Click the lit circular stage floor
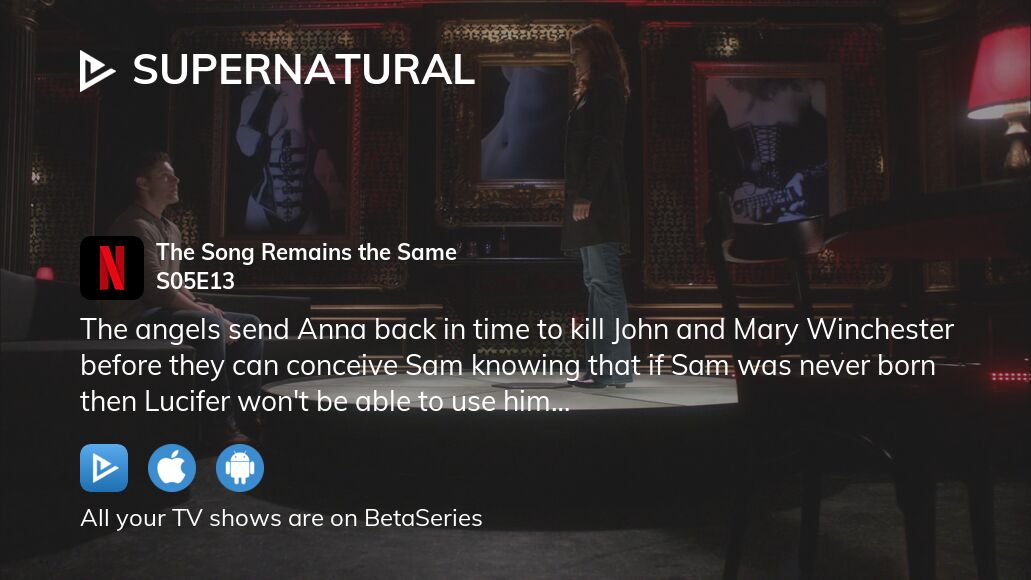The image size is (1031, 580). point(500,392)
